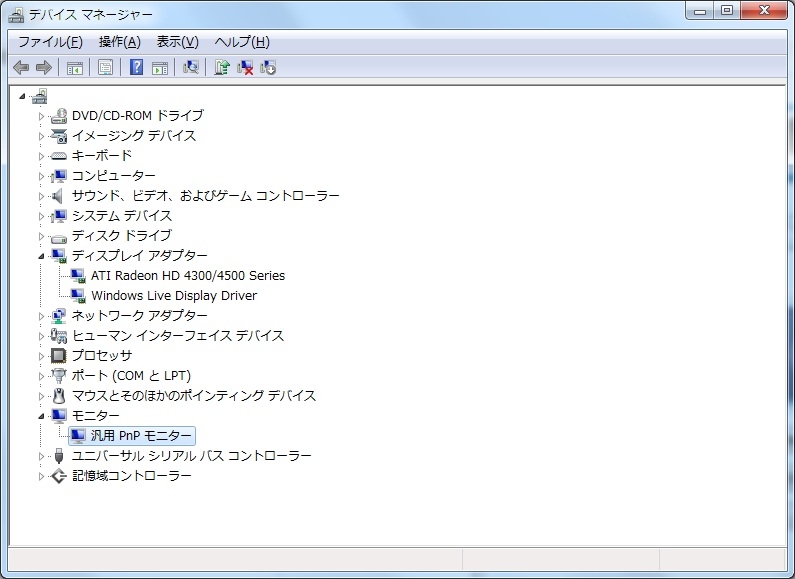The height and width of the screenshot is (579, 795).
Task: Open the 操作(A) menu
Action: (120, 42)
